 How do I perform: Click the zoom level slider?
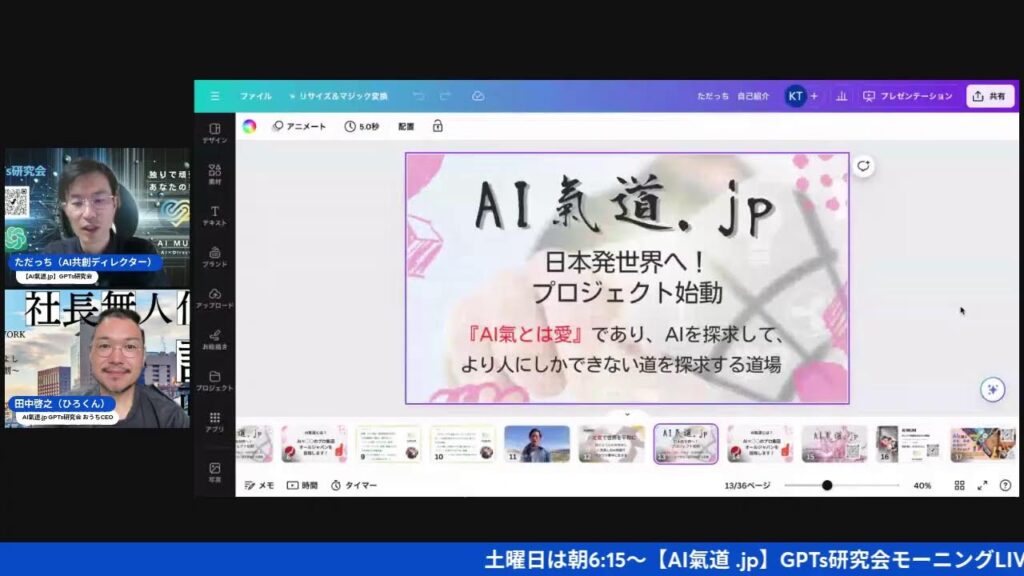[827, 485]
